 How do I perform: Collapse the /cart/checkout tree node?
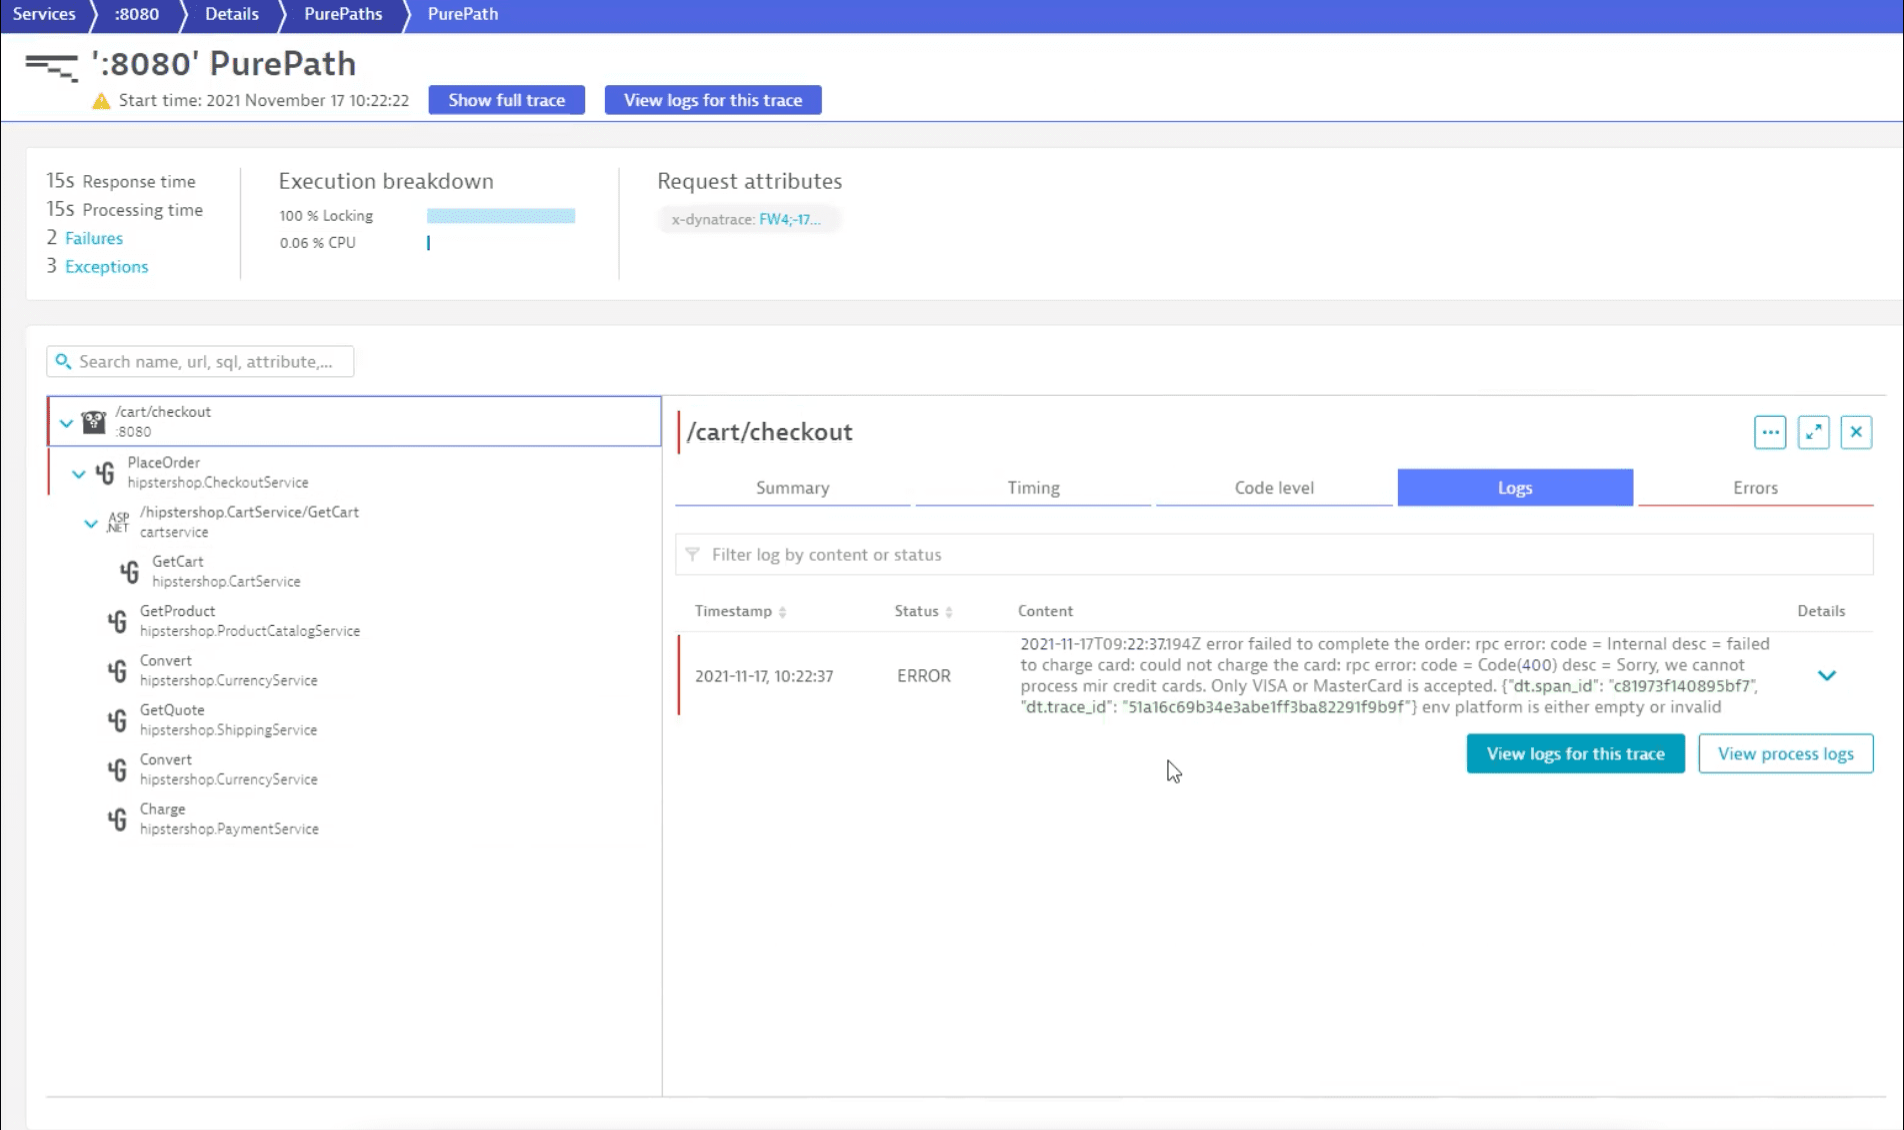tap(66, 423)
